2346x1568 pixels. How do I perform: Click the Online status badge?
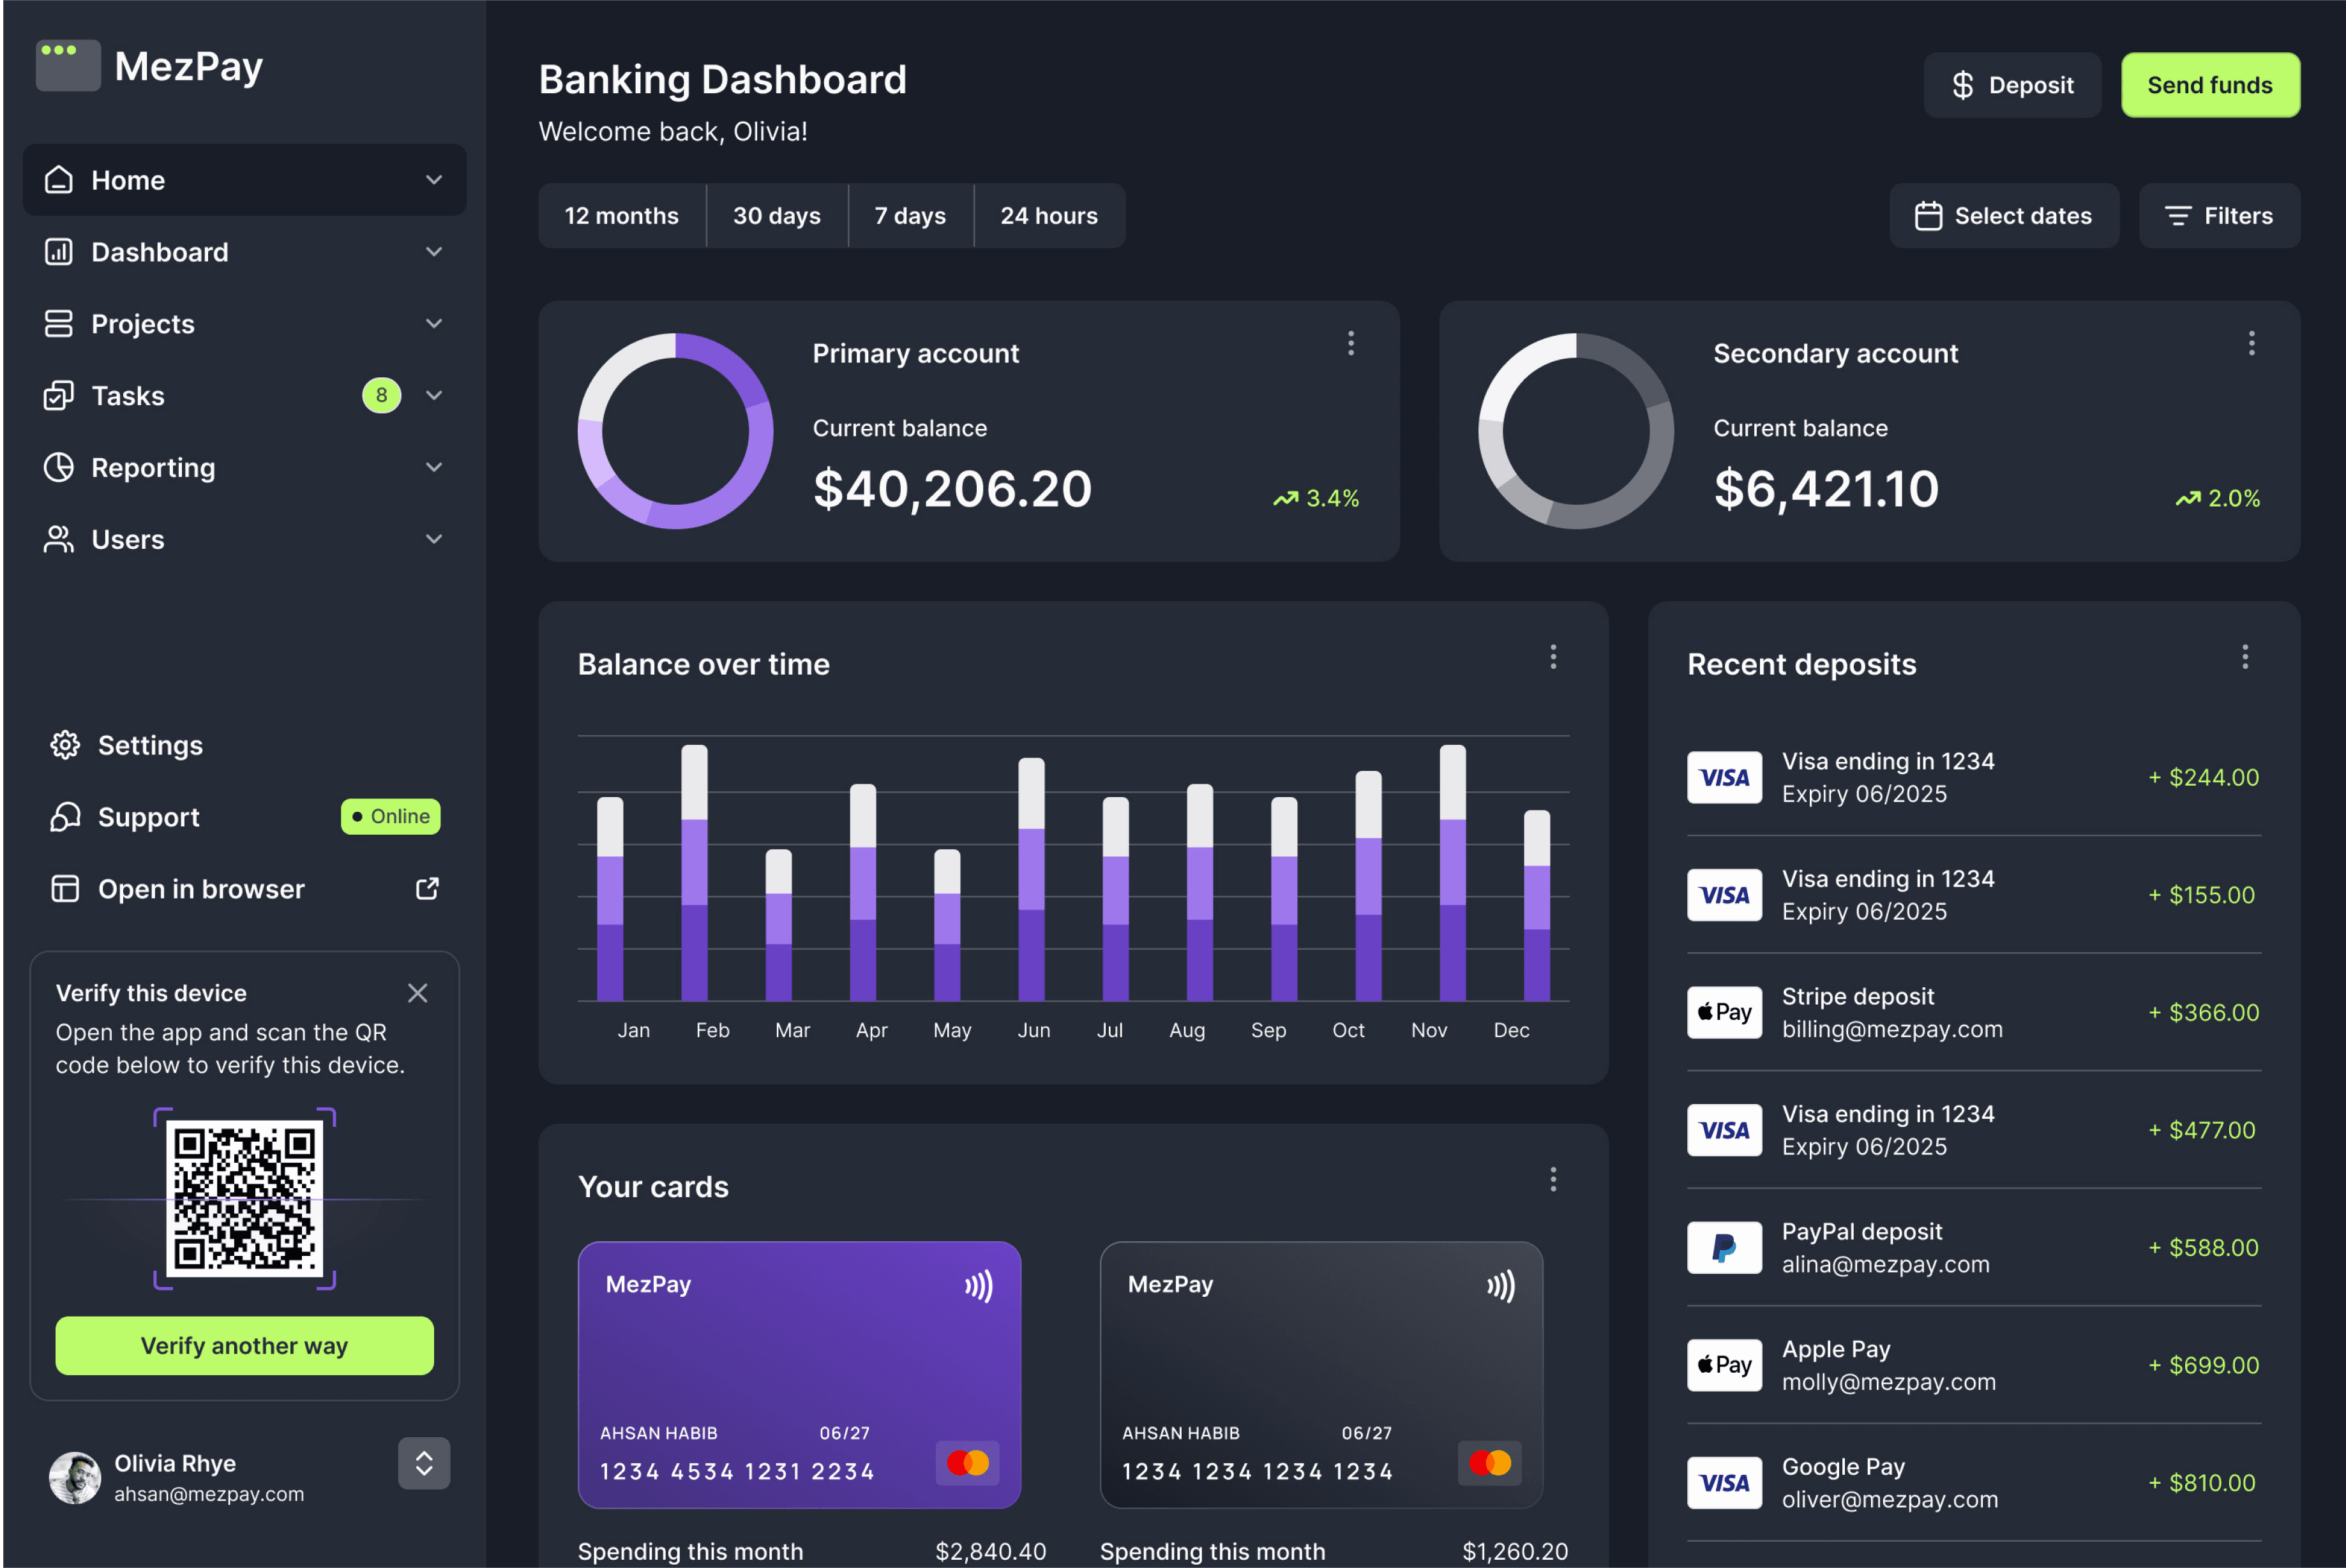coord(391,816)
